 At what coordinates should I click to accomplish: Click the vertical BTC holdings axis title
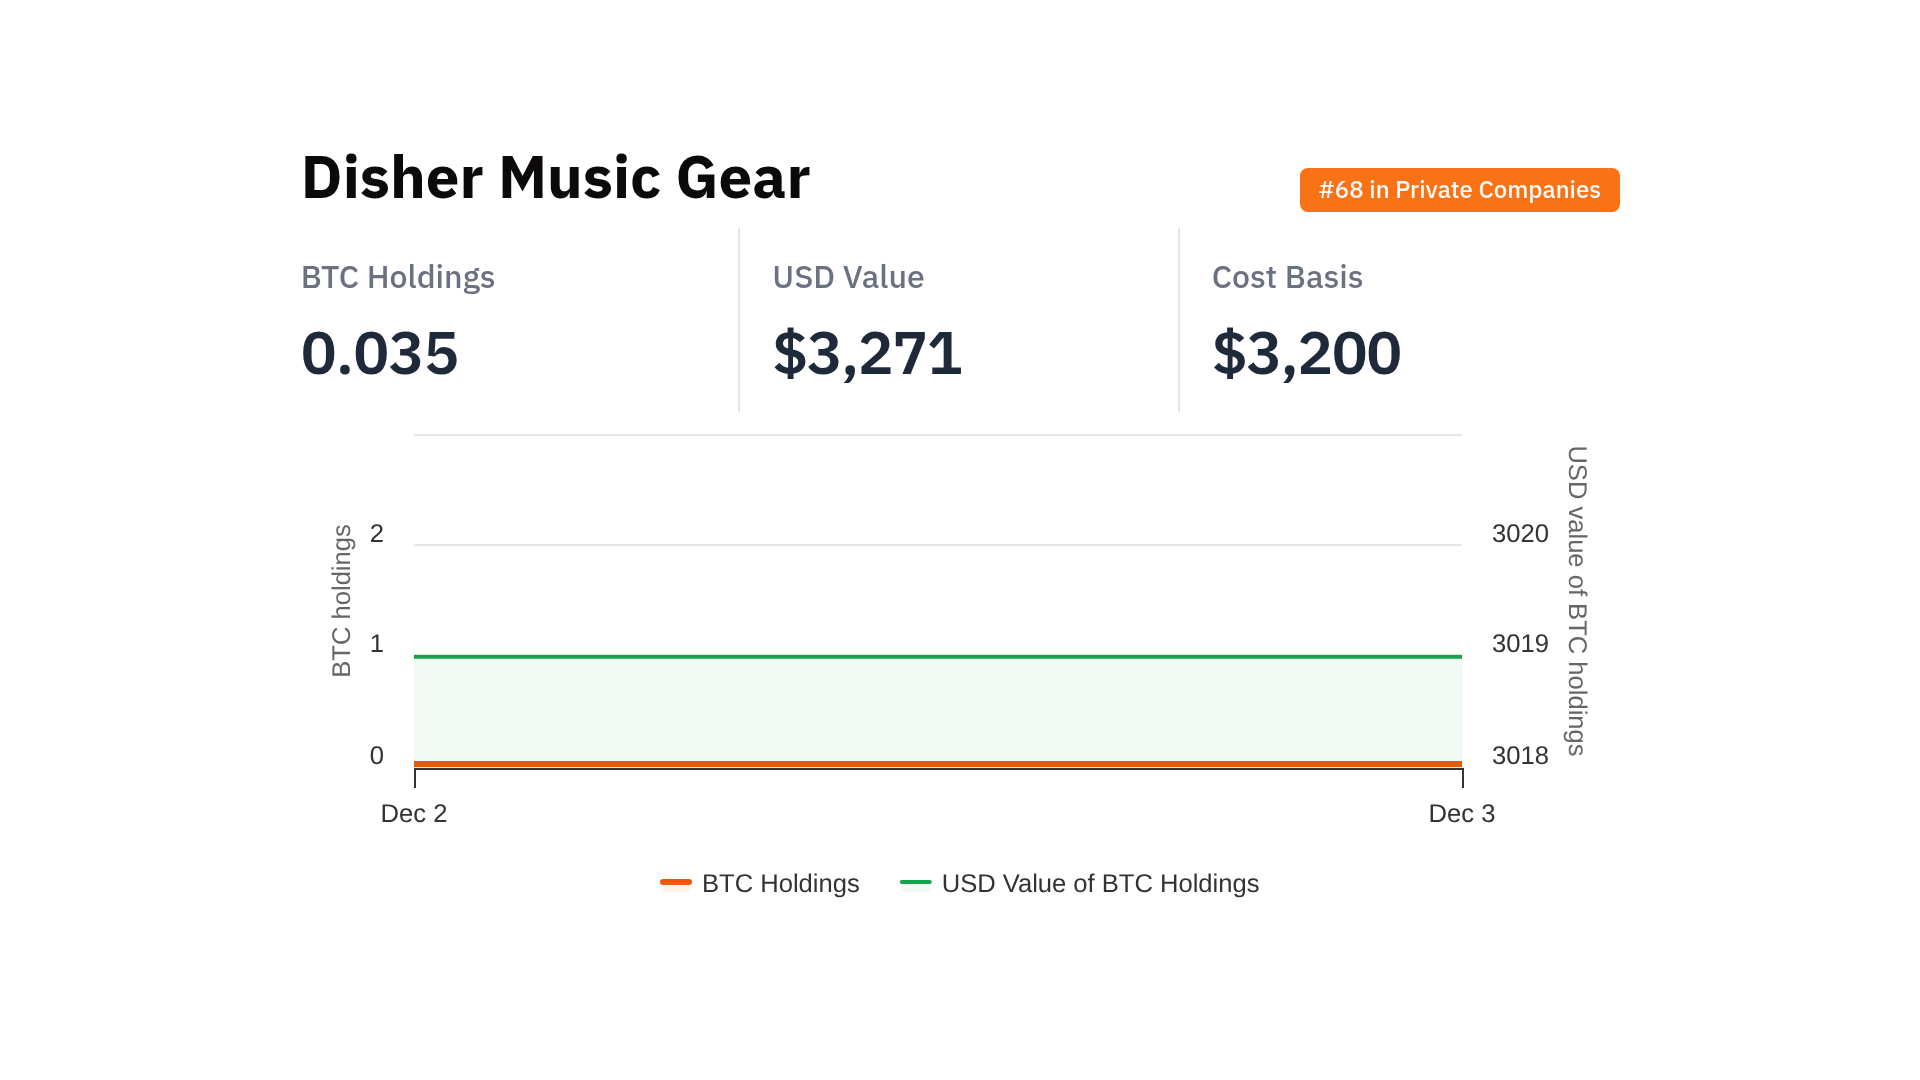point(342,600)
